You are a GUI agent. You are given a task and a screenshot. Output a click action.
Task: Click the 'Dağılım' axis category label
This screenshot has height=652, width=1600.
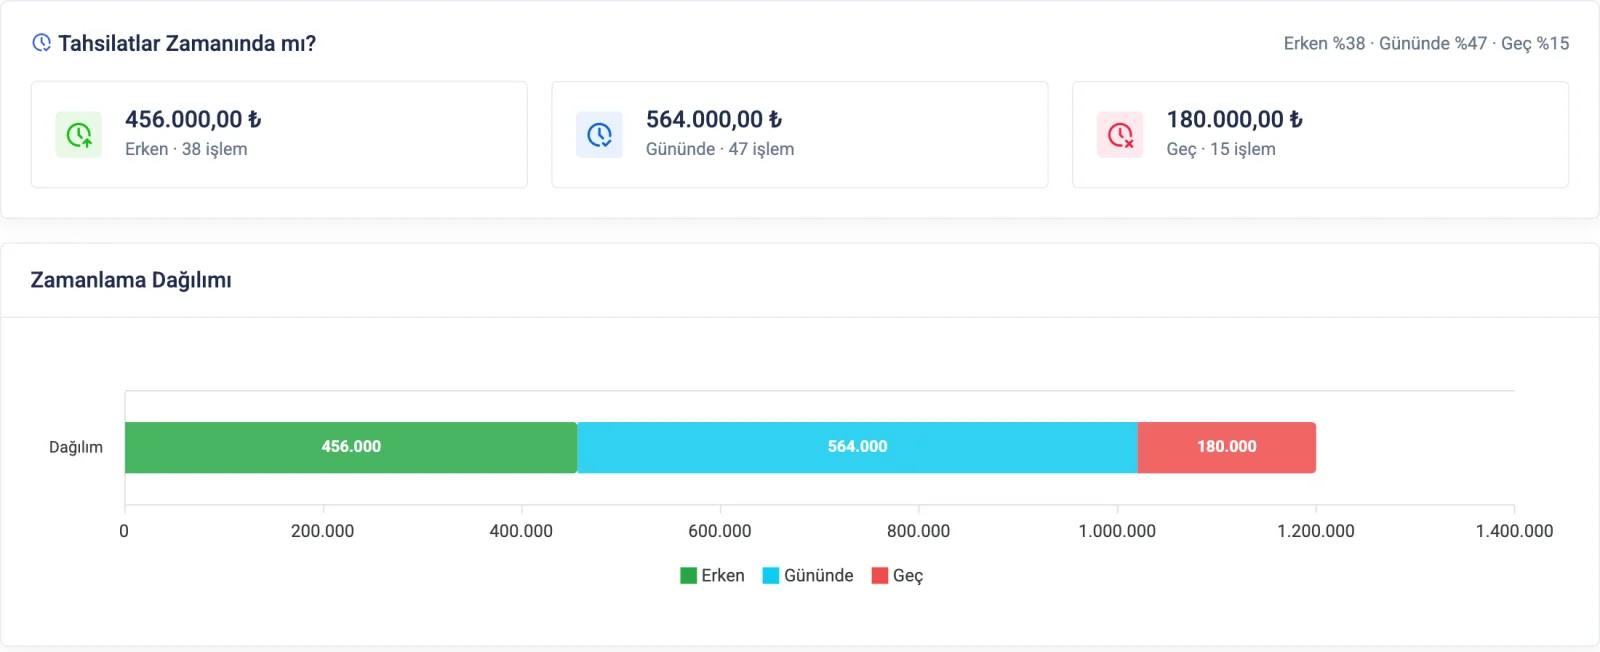point(76,447)
